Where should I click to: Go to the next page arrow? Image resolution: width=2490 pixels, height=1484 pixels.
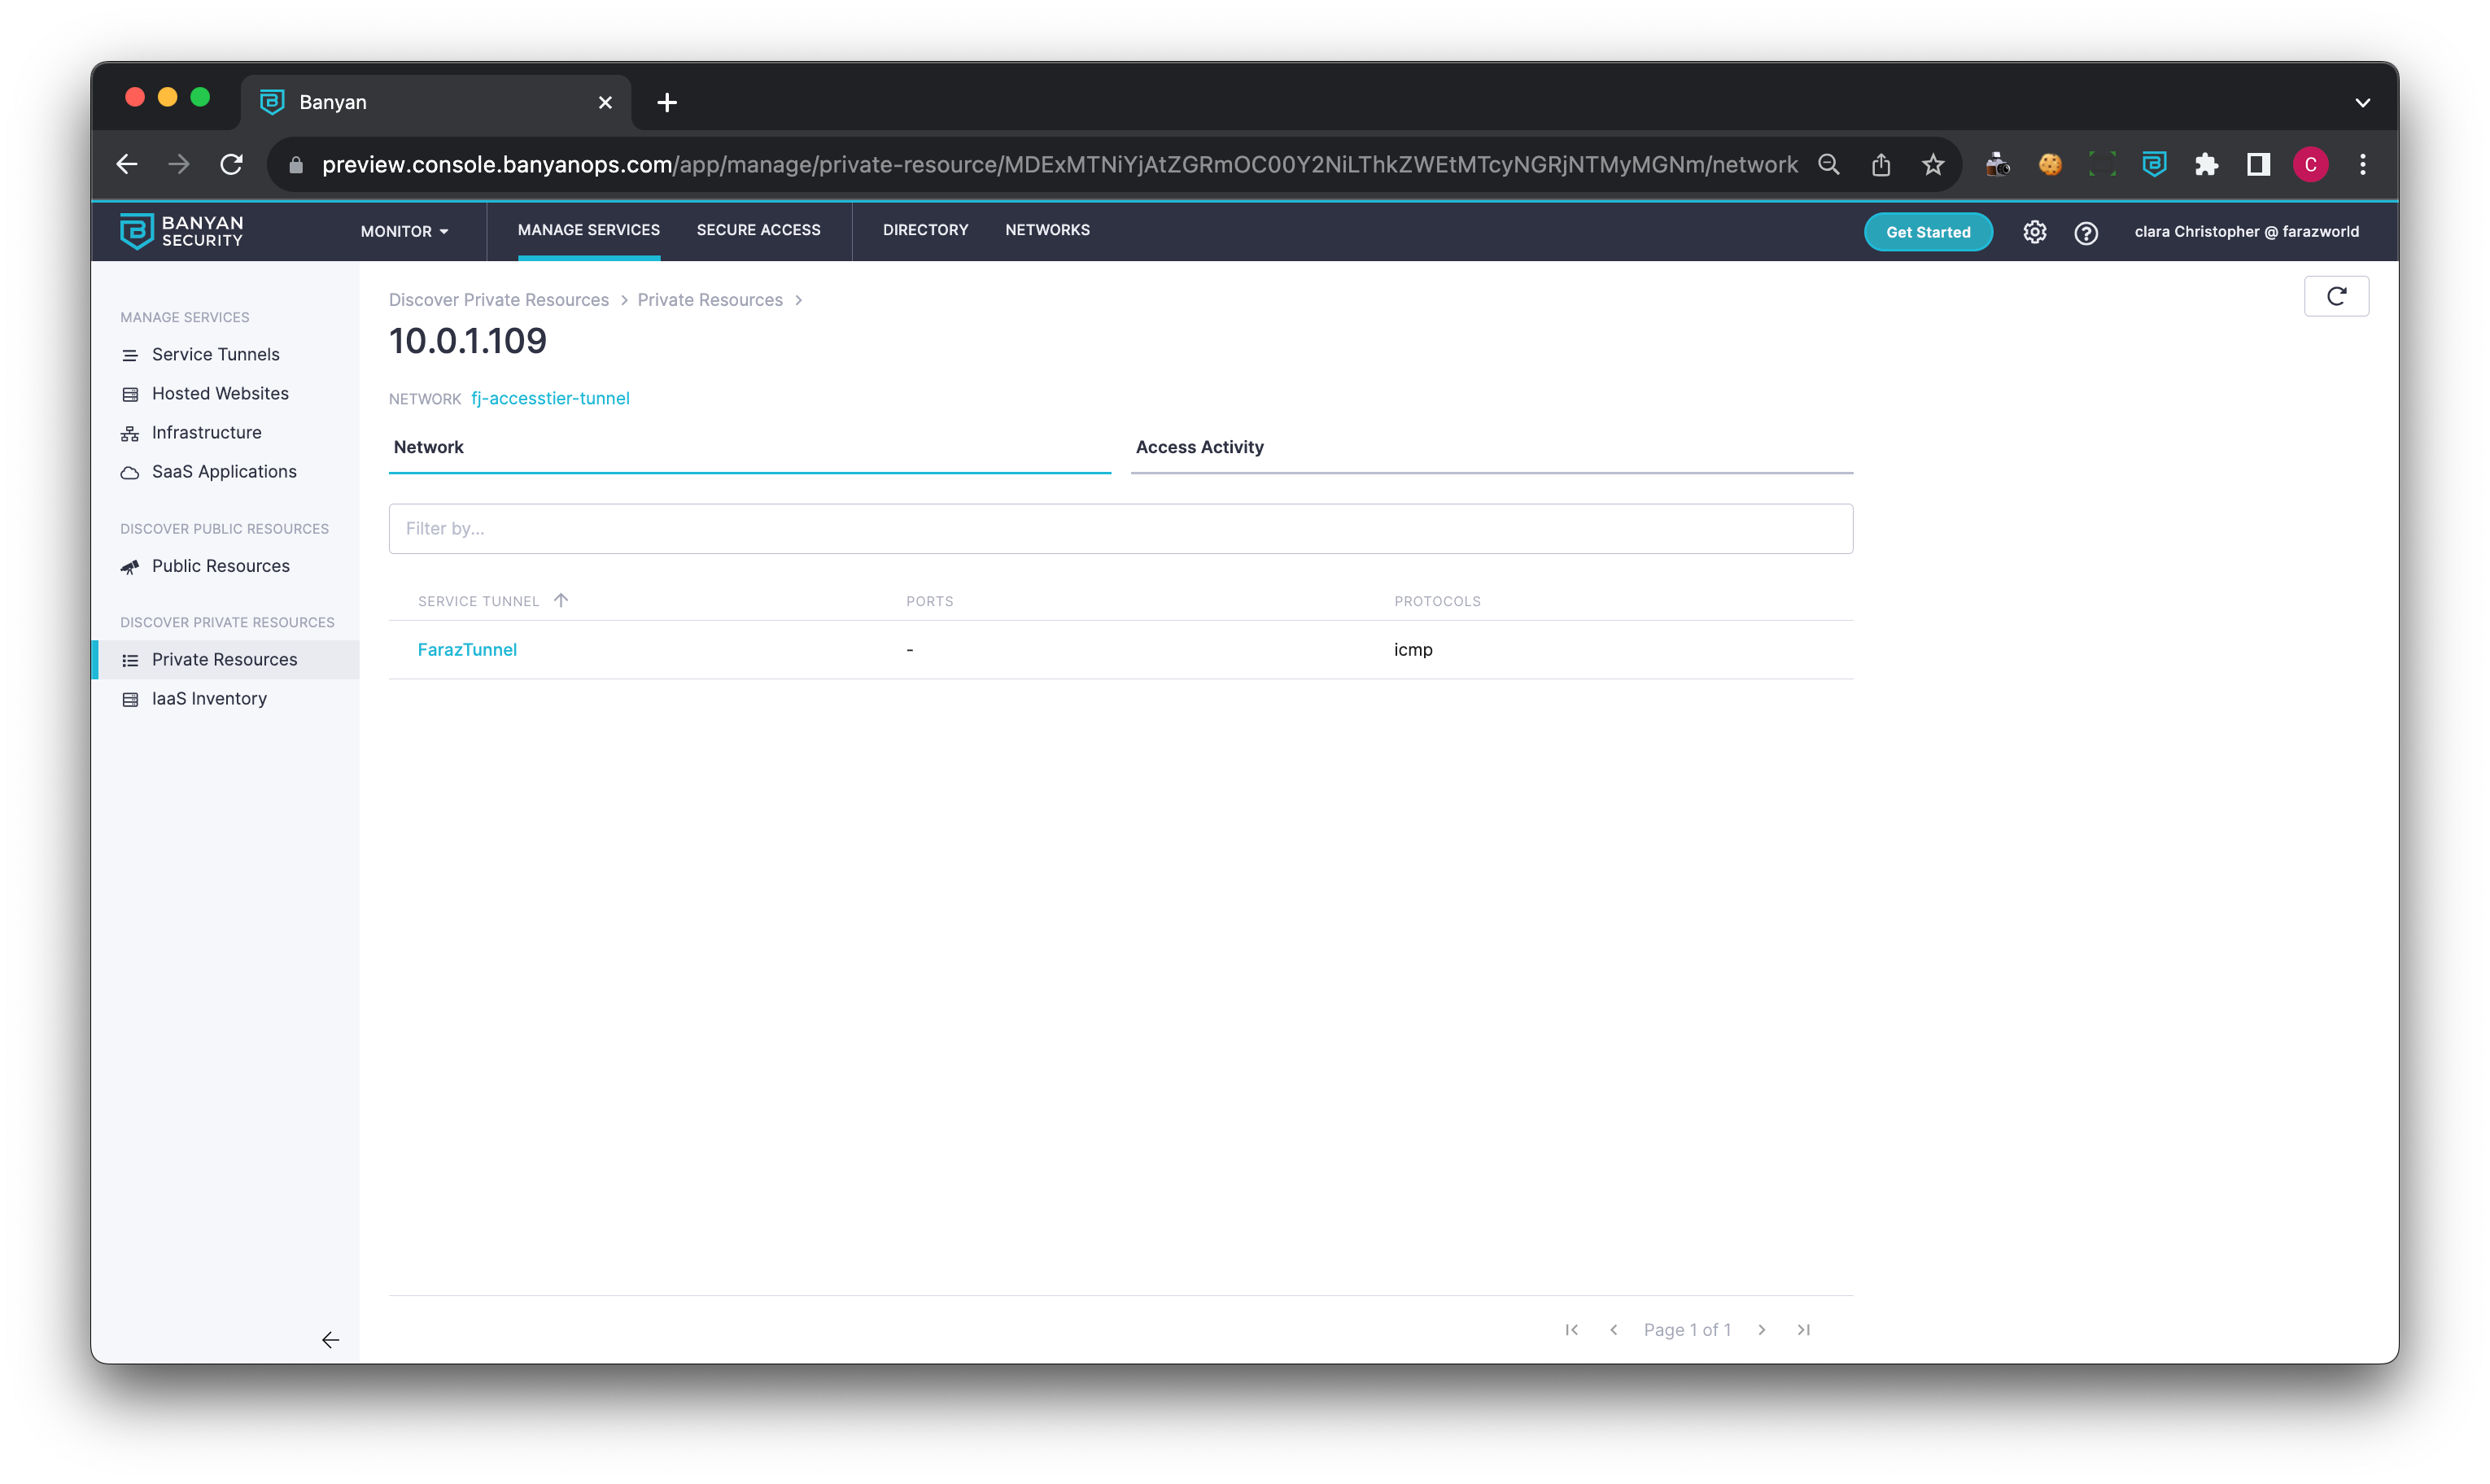point(1761,1329)
